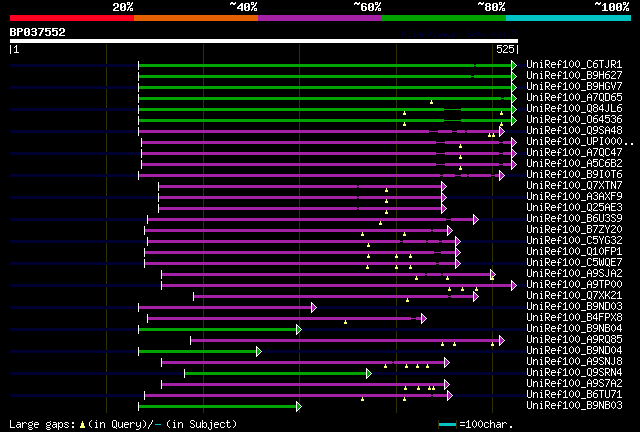Click the arrowhead ending the UniRef100_C6TJR1 alignment
The image size is (640, 432).
tap(514, 65)
